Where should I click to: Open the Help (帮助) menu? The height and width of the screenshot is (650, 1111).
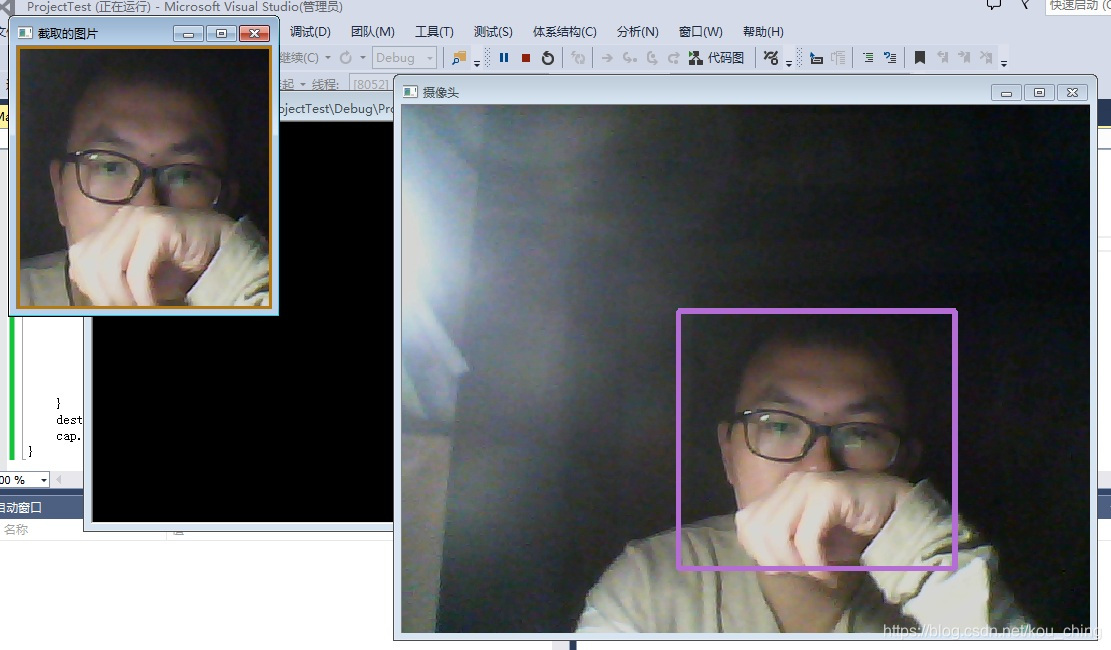(x=763, y=32)
